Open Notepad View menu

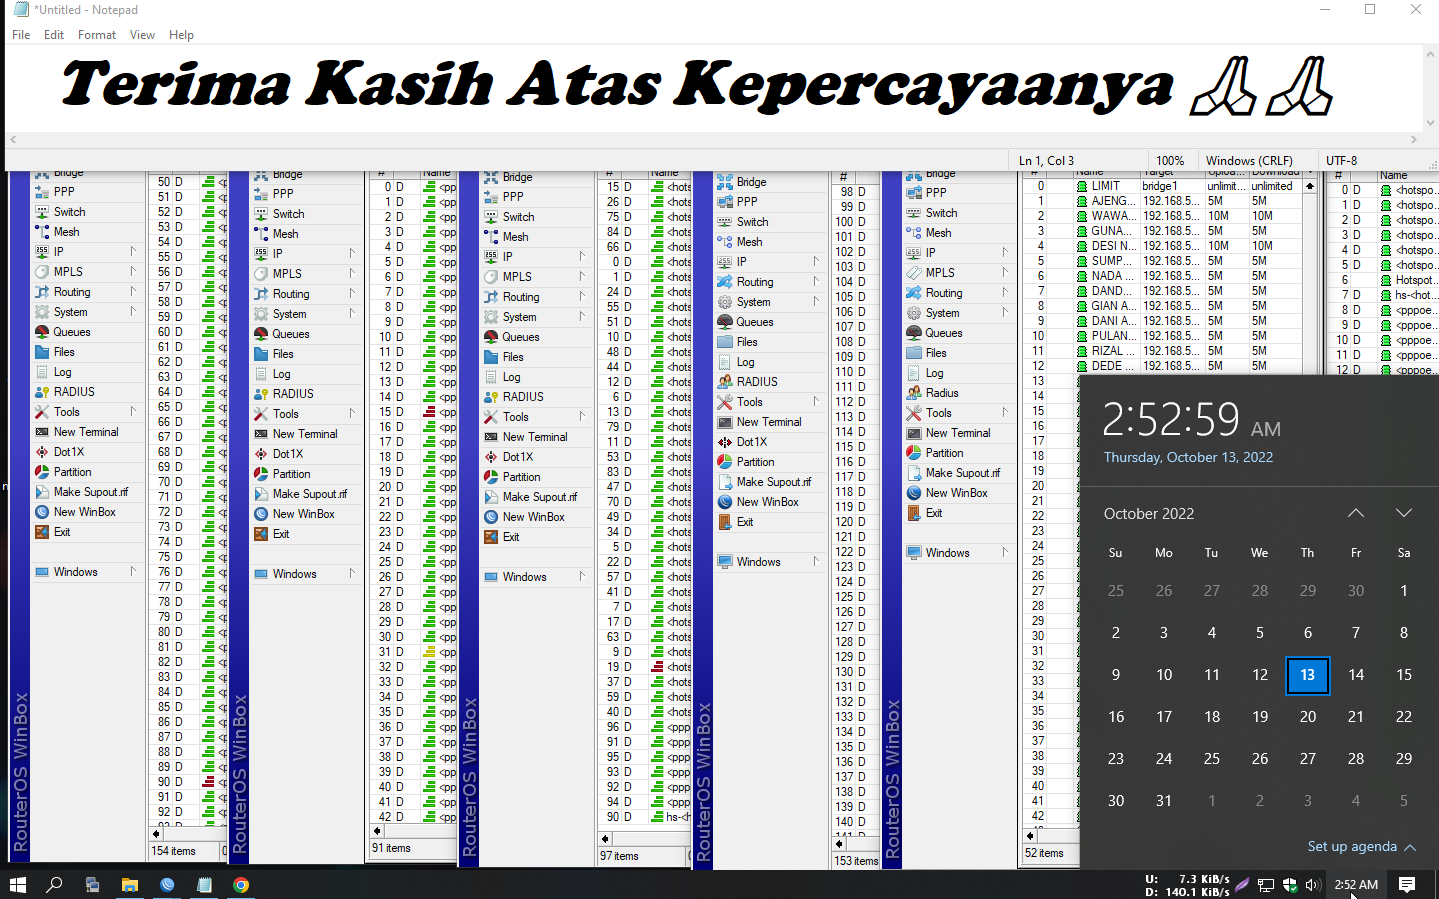[x=143, y=35]
